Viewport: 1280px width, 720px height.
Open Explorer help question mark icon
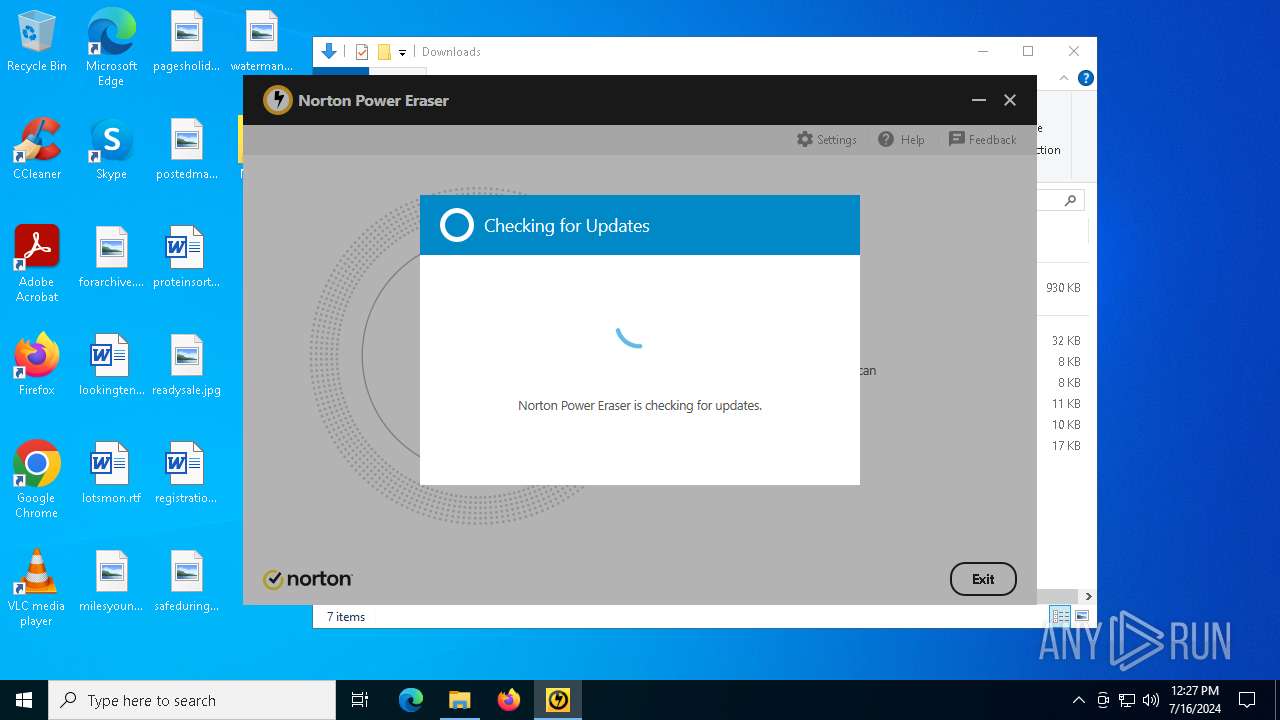pos(1086,78)
